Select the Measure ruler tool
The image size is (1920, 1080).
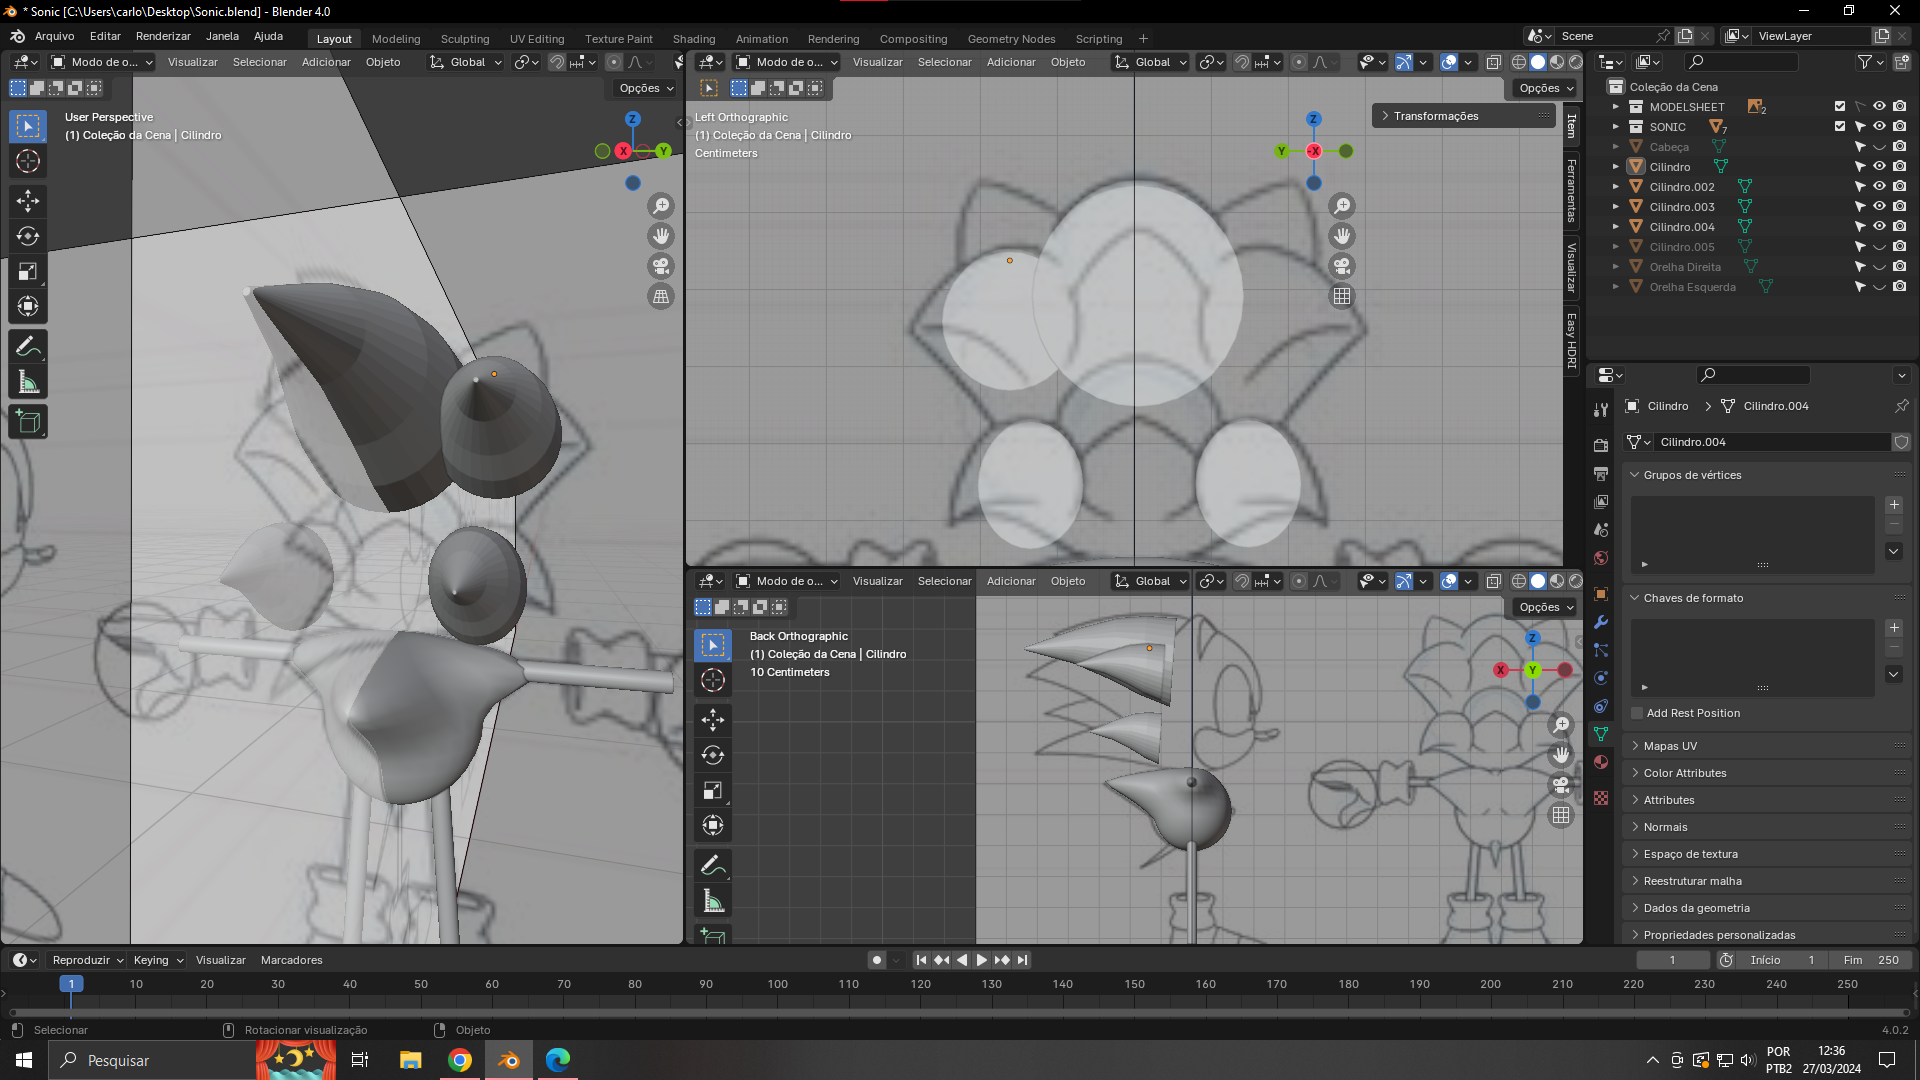(28, 383)
